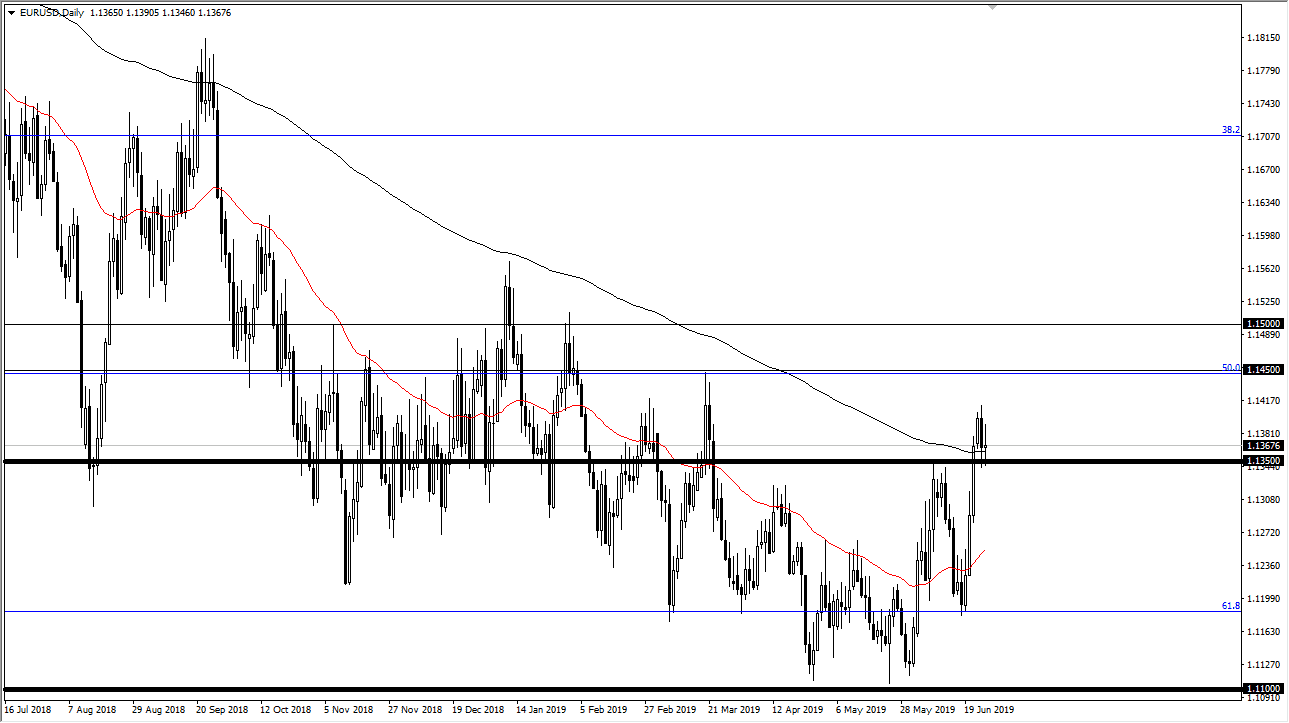Click the 1.17430 price axis value
The image size is (1289, 723).
(x=1264, y=104)
